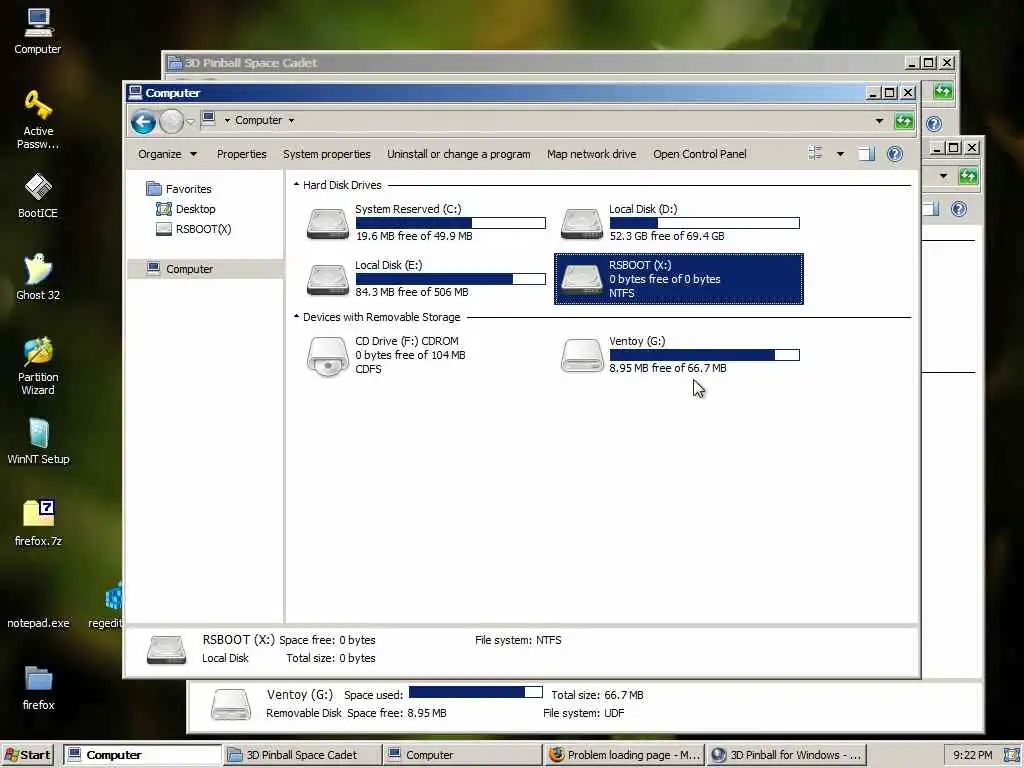Click the RSBOOT (X:) details pane drive icon
Screen dimensions: 1024x768
pyautogui.click(x=167, y=650)
